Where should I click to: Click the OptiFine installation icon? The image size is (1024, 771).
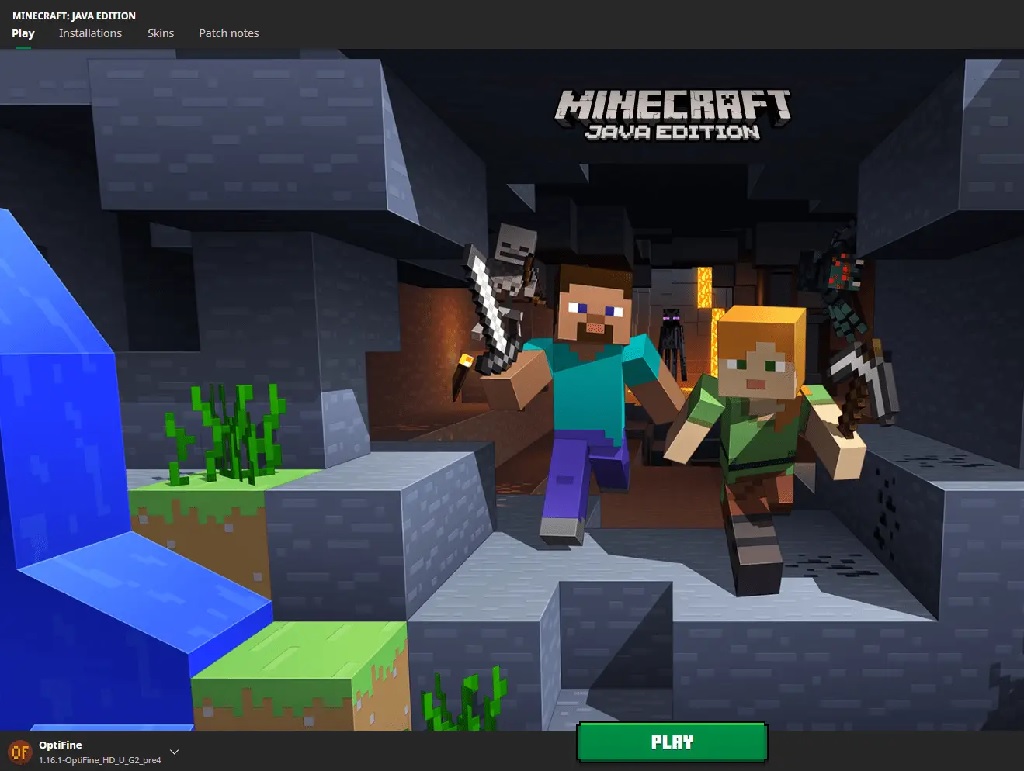pos(20,752)
